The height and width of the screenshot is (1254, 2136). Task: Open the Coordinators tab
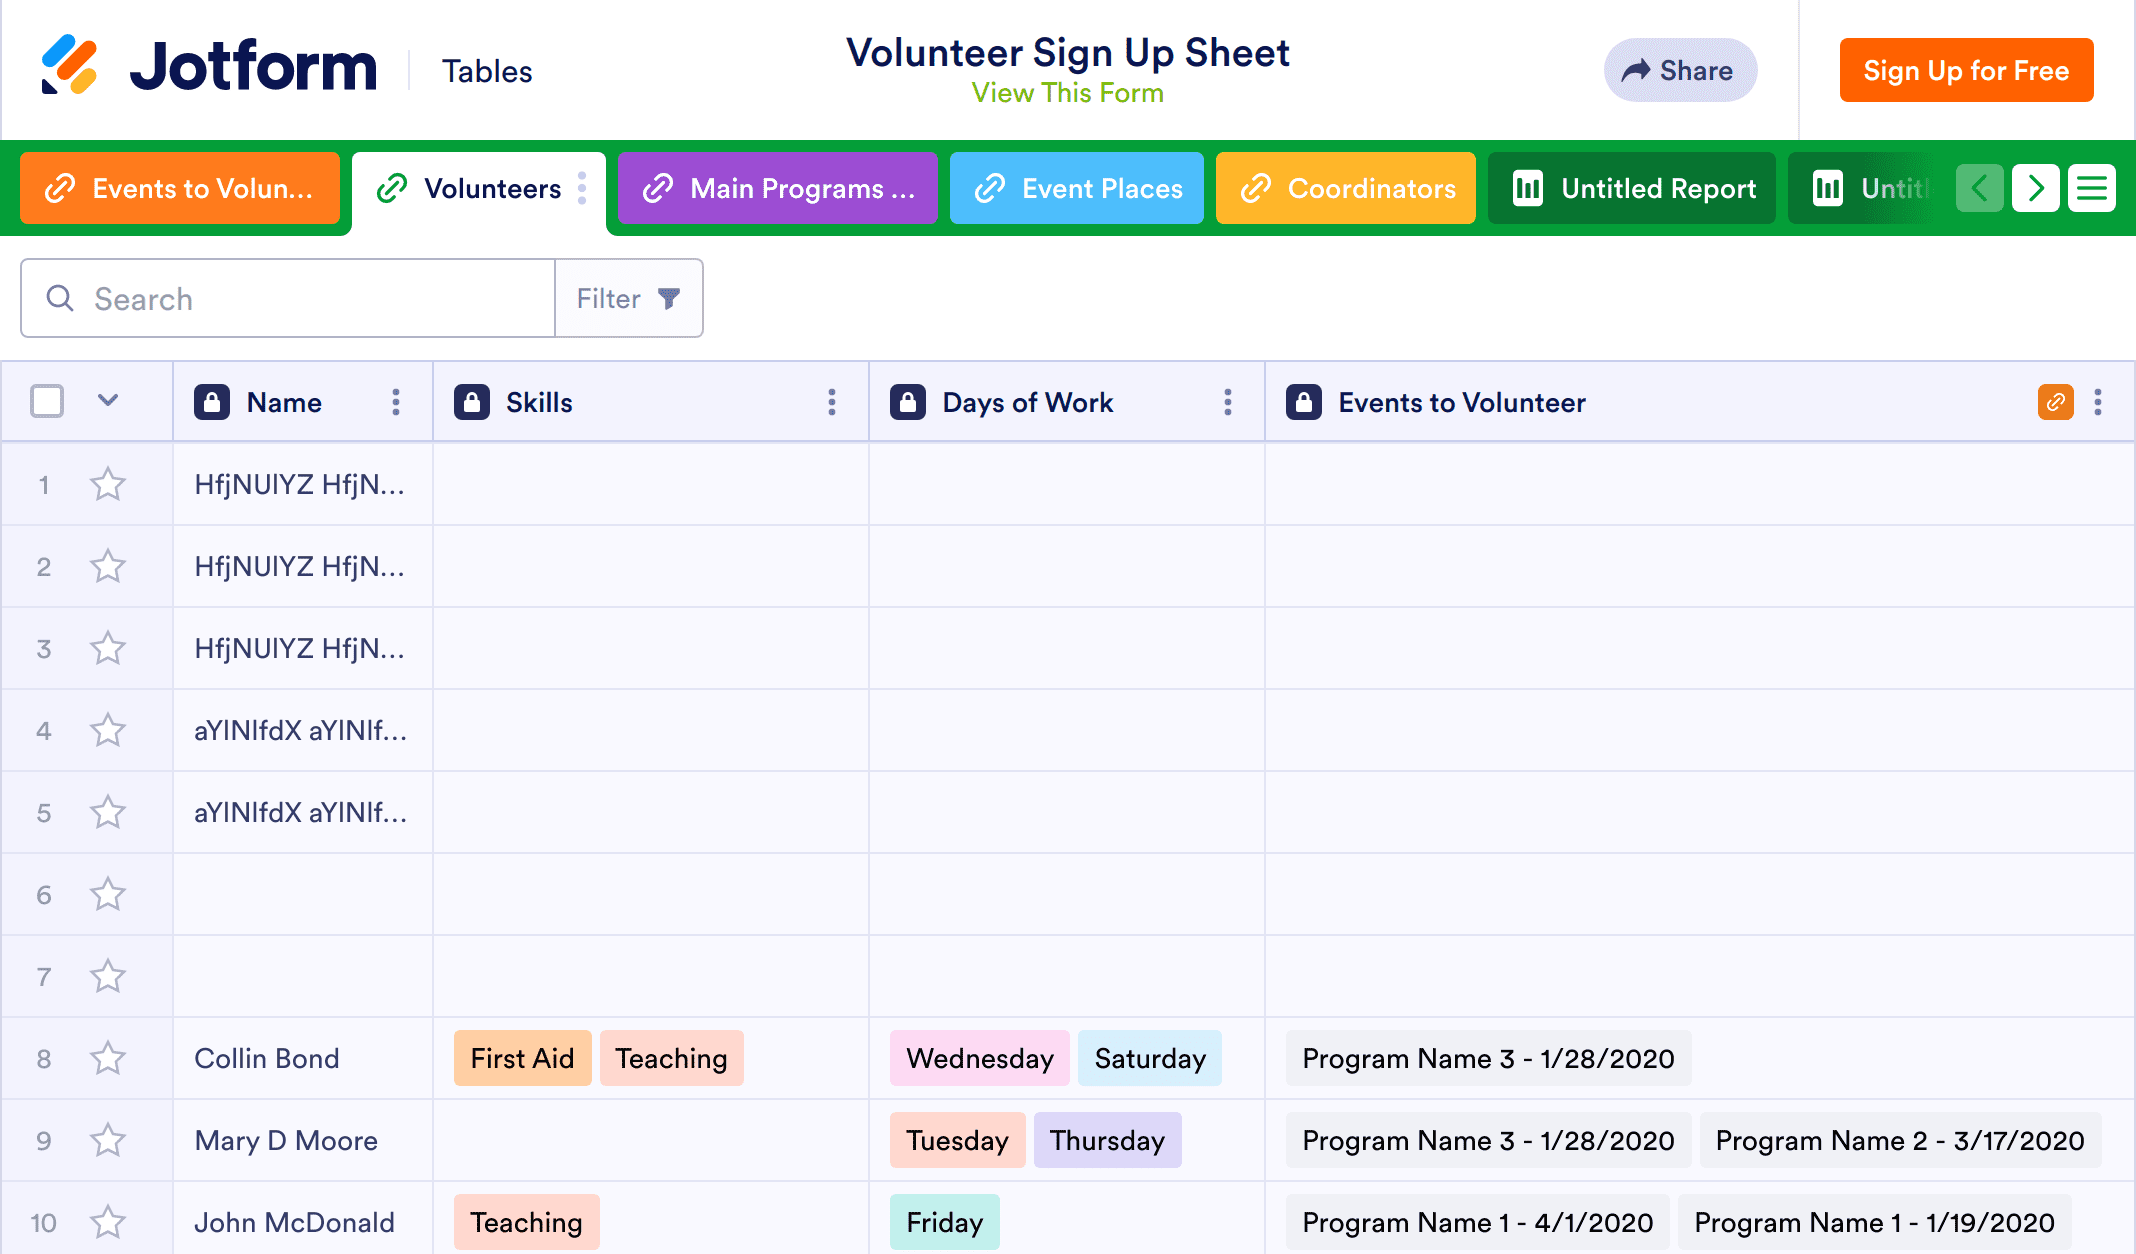1346,188
